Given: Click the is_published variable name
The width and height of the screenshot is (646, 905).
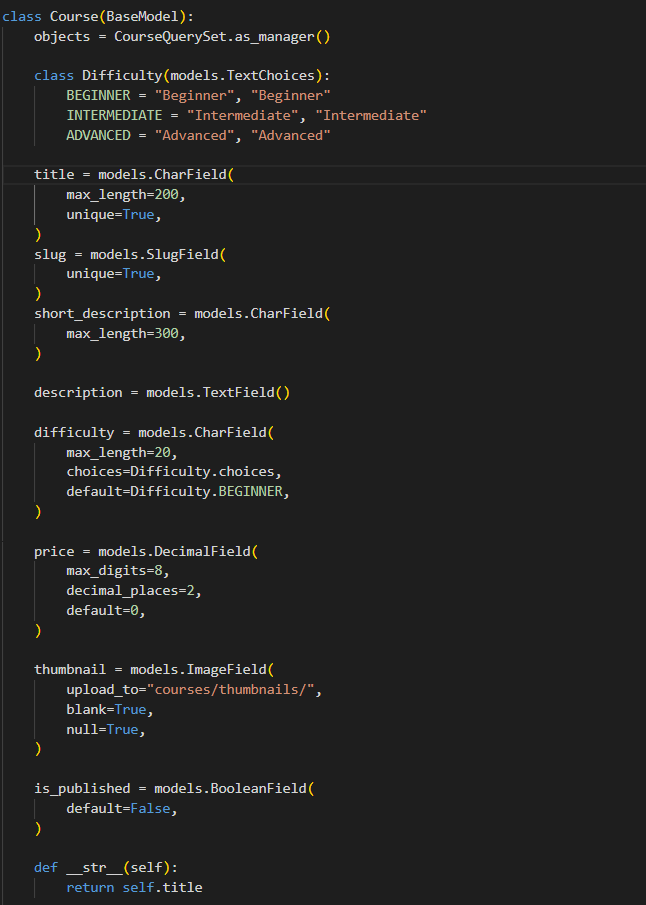Looking at the screenshot, I should 82,788.
